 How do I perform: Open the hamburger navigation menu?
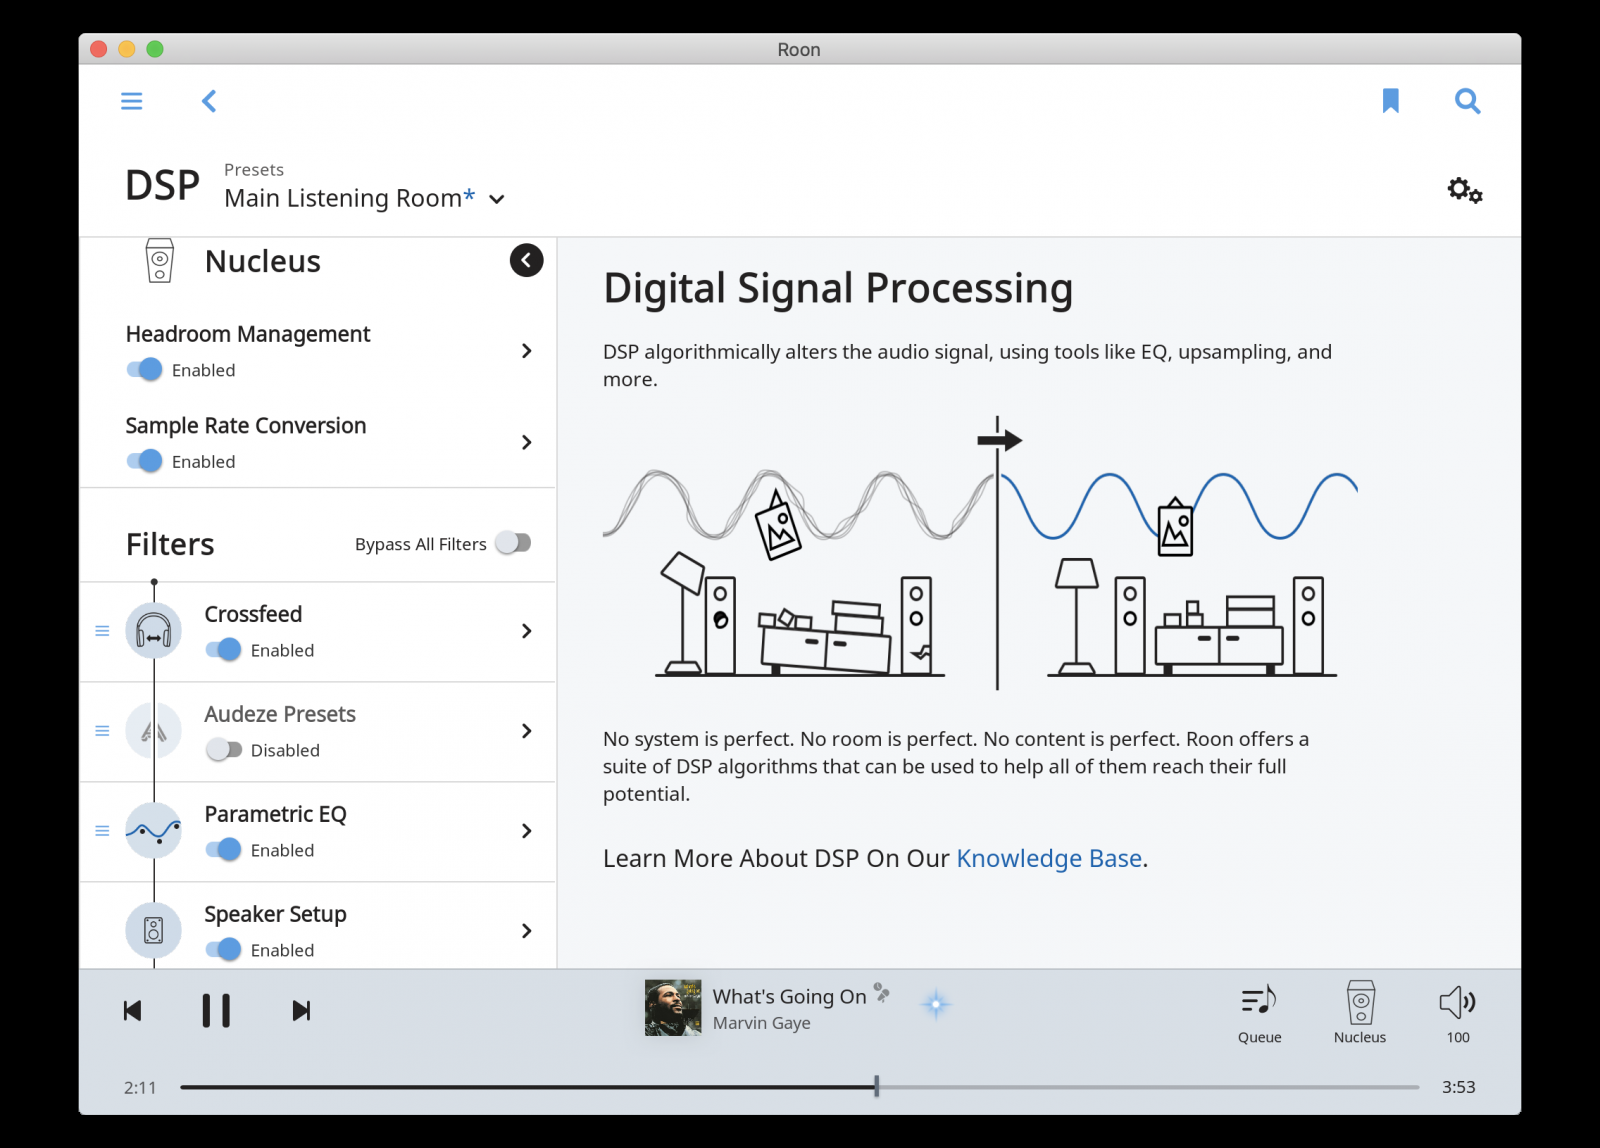tap(132, 101)
